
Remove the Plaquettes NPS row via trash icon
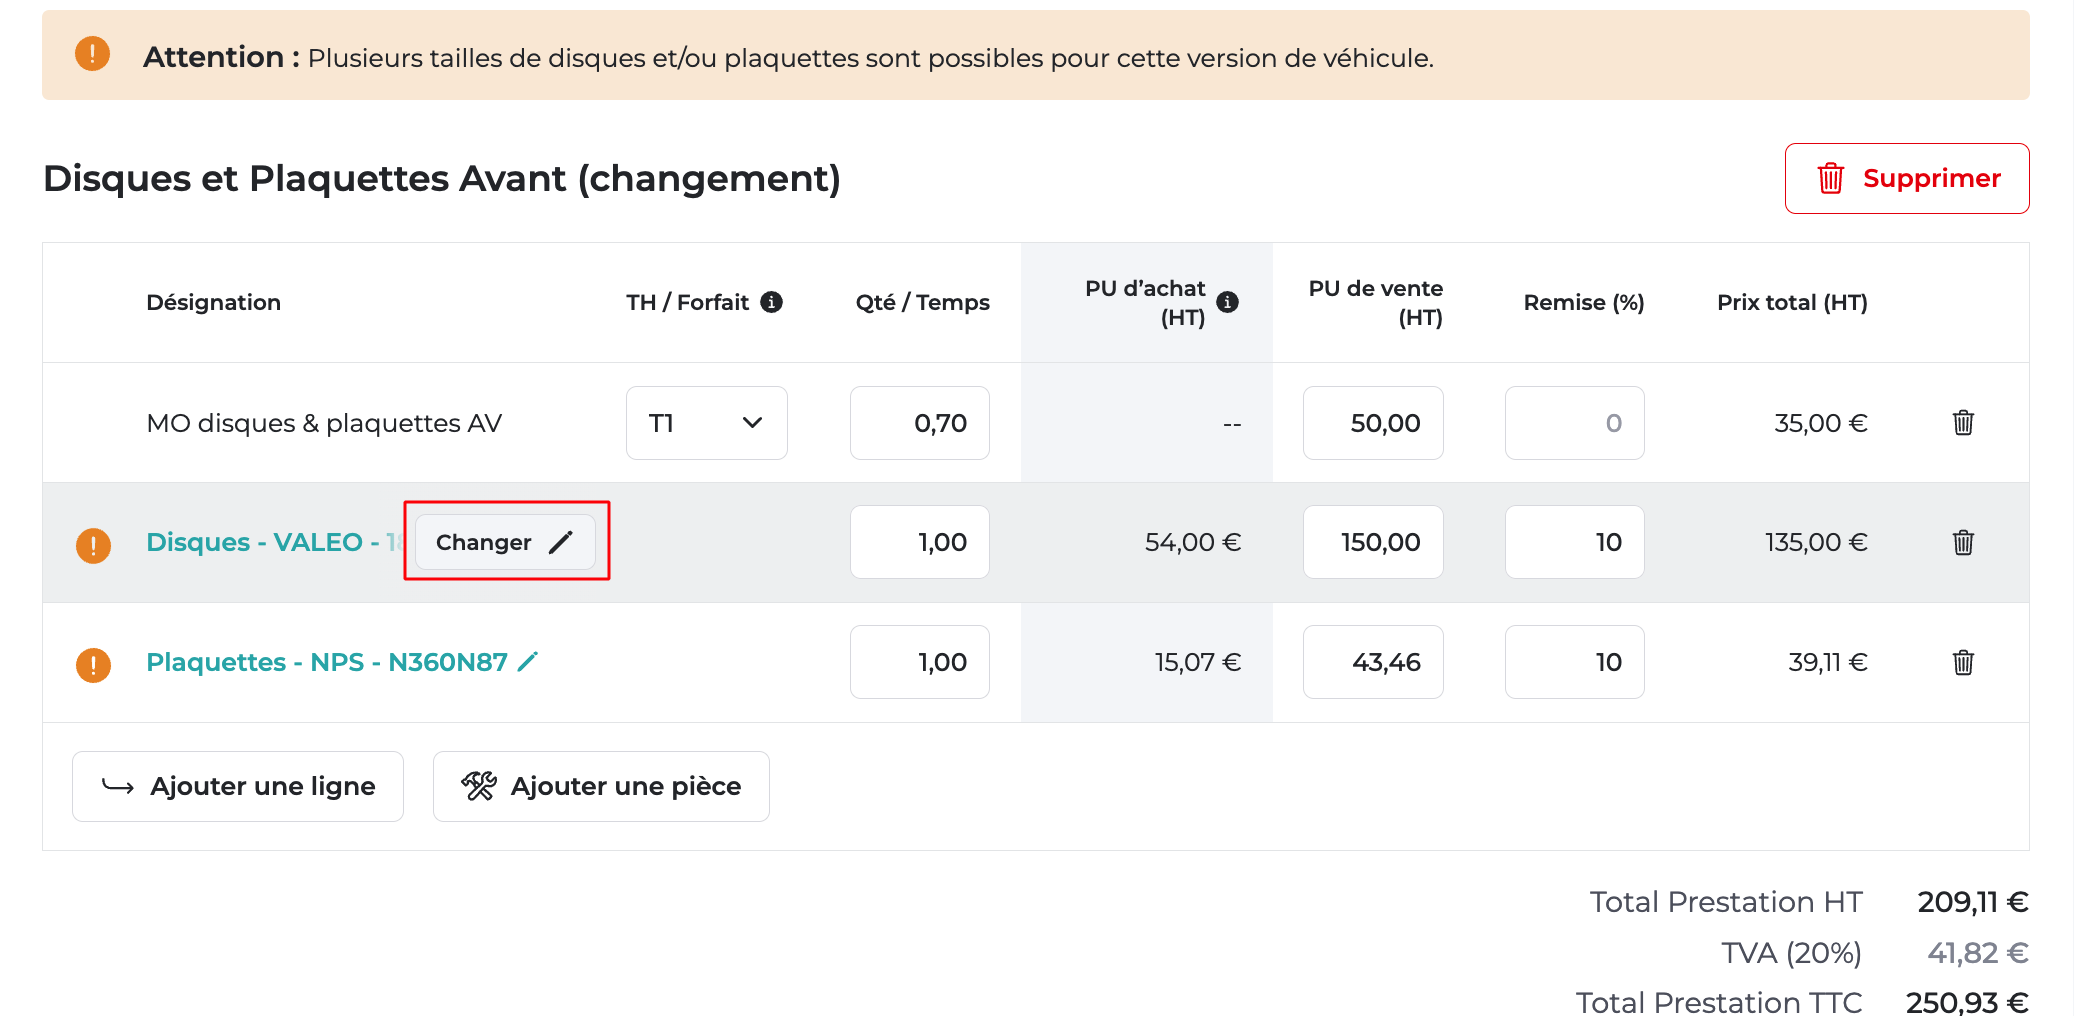point(1963,663)
